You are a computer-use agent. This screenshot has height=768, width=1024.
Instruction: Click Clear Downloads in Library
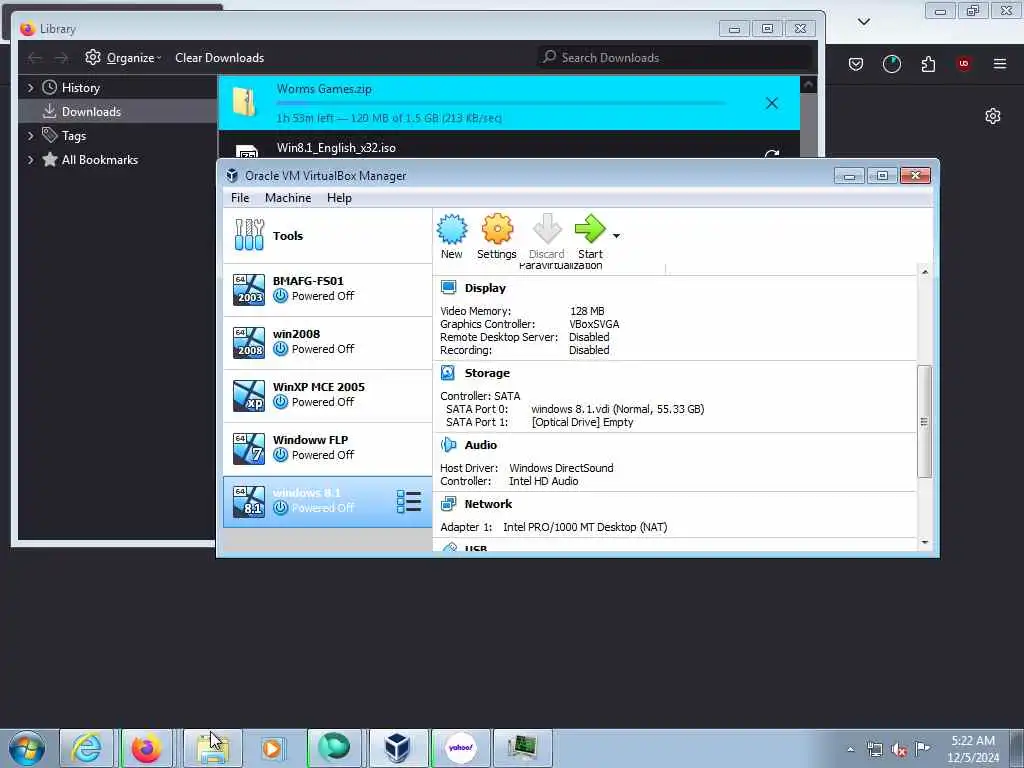click(x=219, y=57)
